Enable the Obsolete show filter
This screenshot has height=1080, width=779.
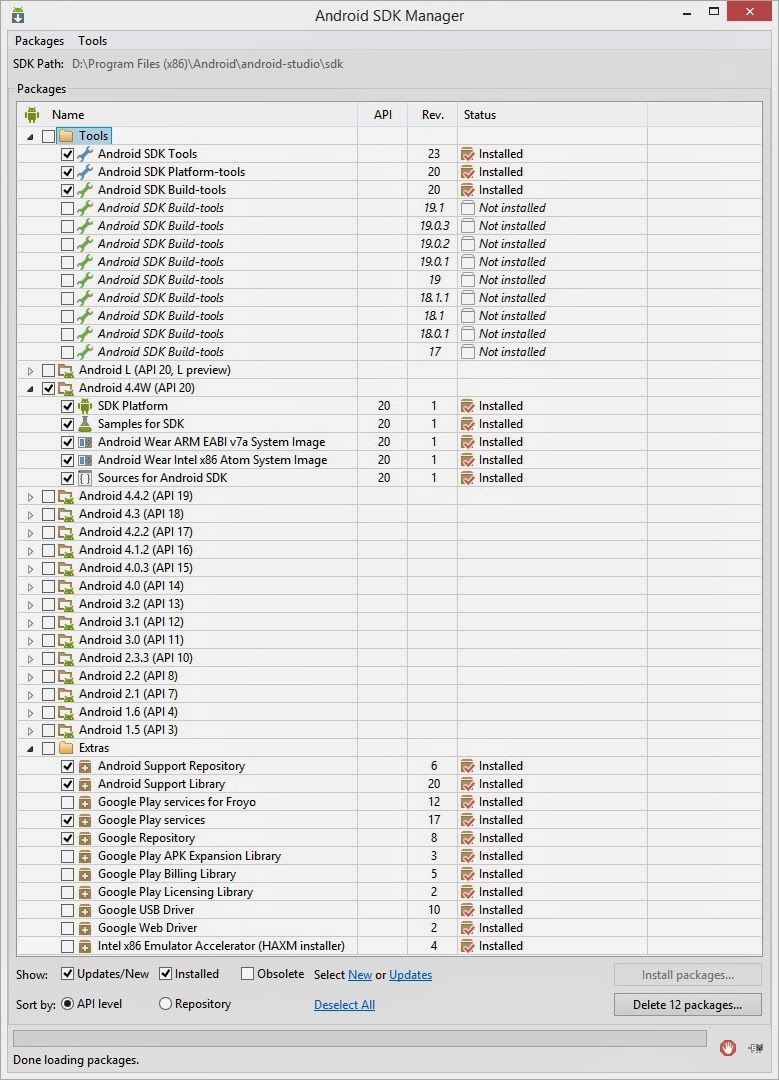pos(247,974)
